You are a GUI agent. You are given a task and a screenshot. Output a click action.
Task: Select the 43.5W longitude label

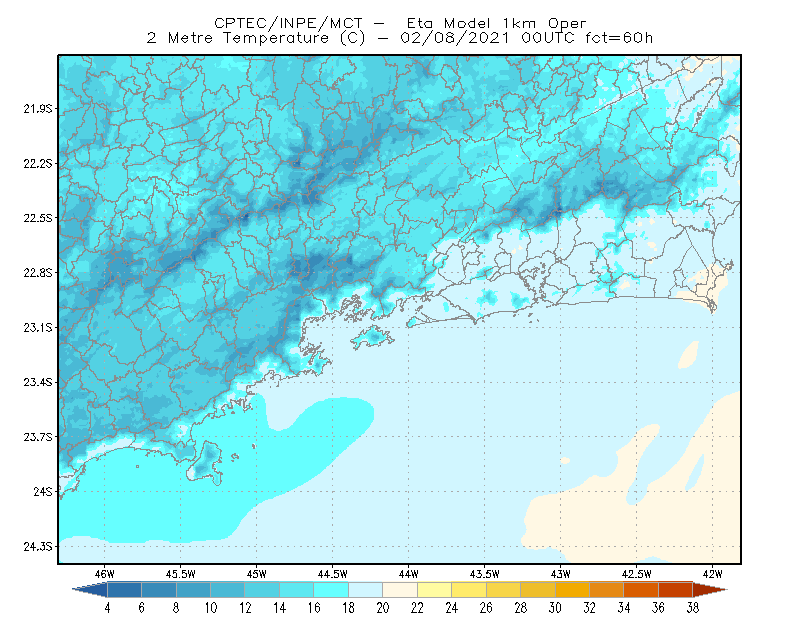click(x=485, y=574)
